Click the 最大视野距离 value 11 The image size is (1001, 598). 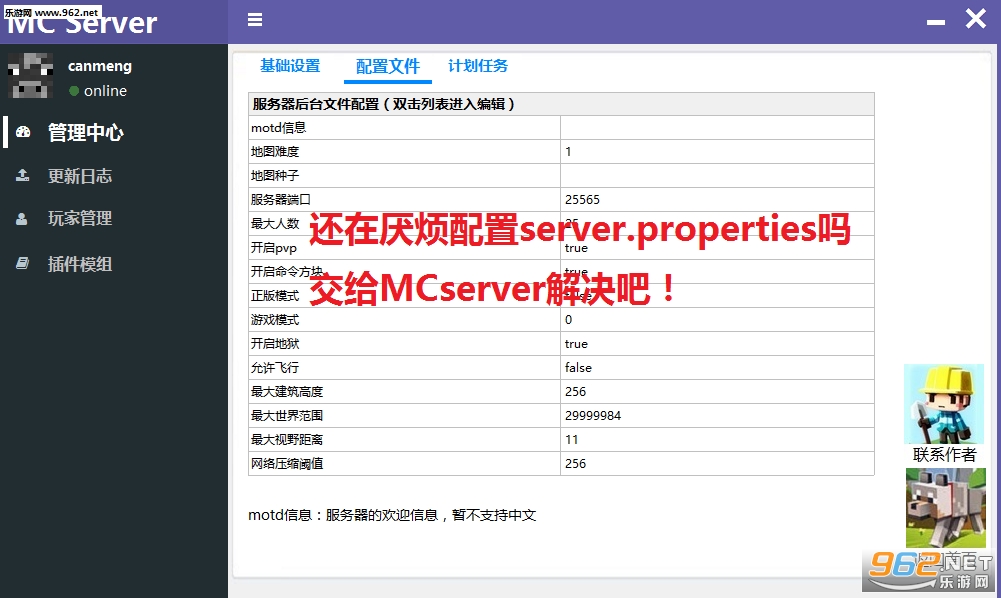click(x=571, y=440)
